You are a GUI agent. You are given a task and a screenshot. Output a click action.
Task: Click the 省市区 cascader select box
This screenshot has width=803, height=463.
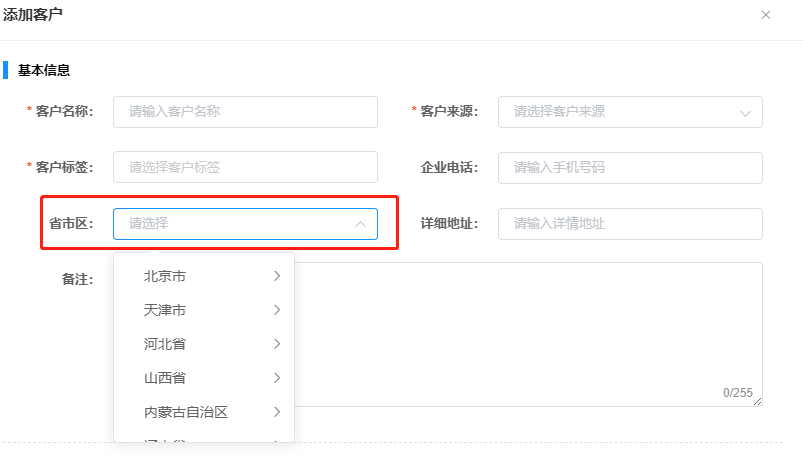[x=245, y=224]
